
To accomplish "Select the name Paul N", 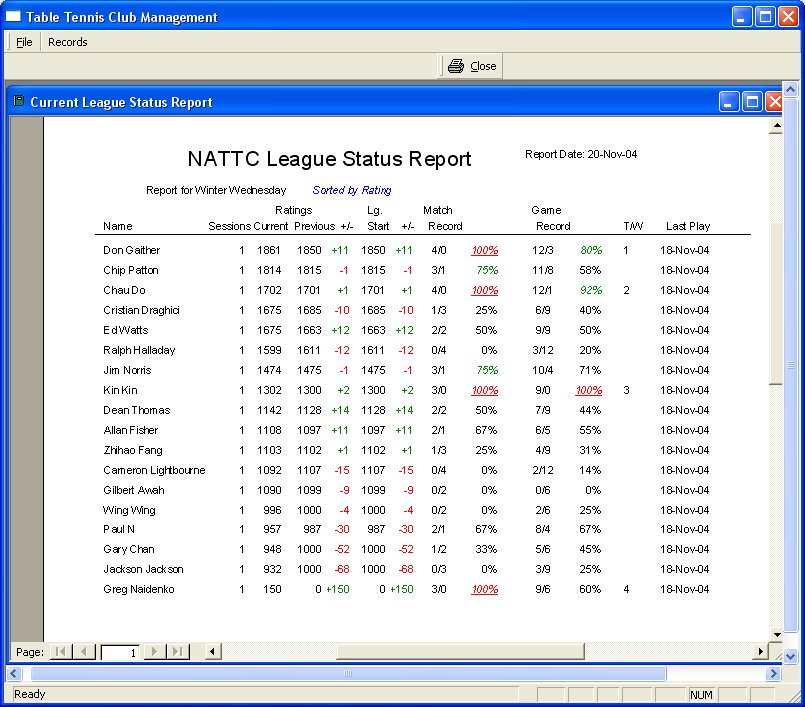I will pos(119,529).
